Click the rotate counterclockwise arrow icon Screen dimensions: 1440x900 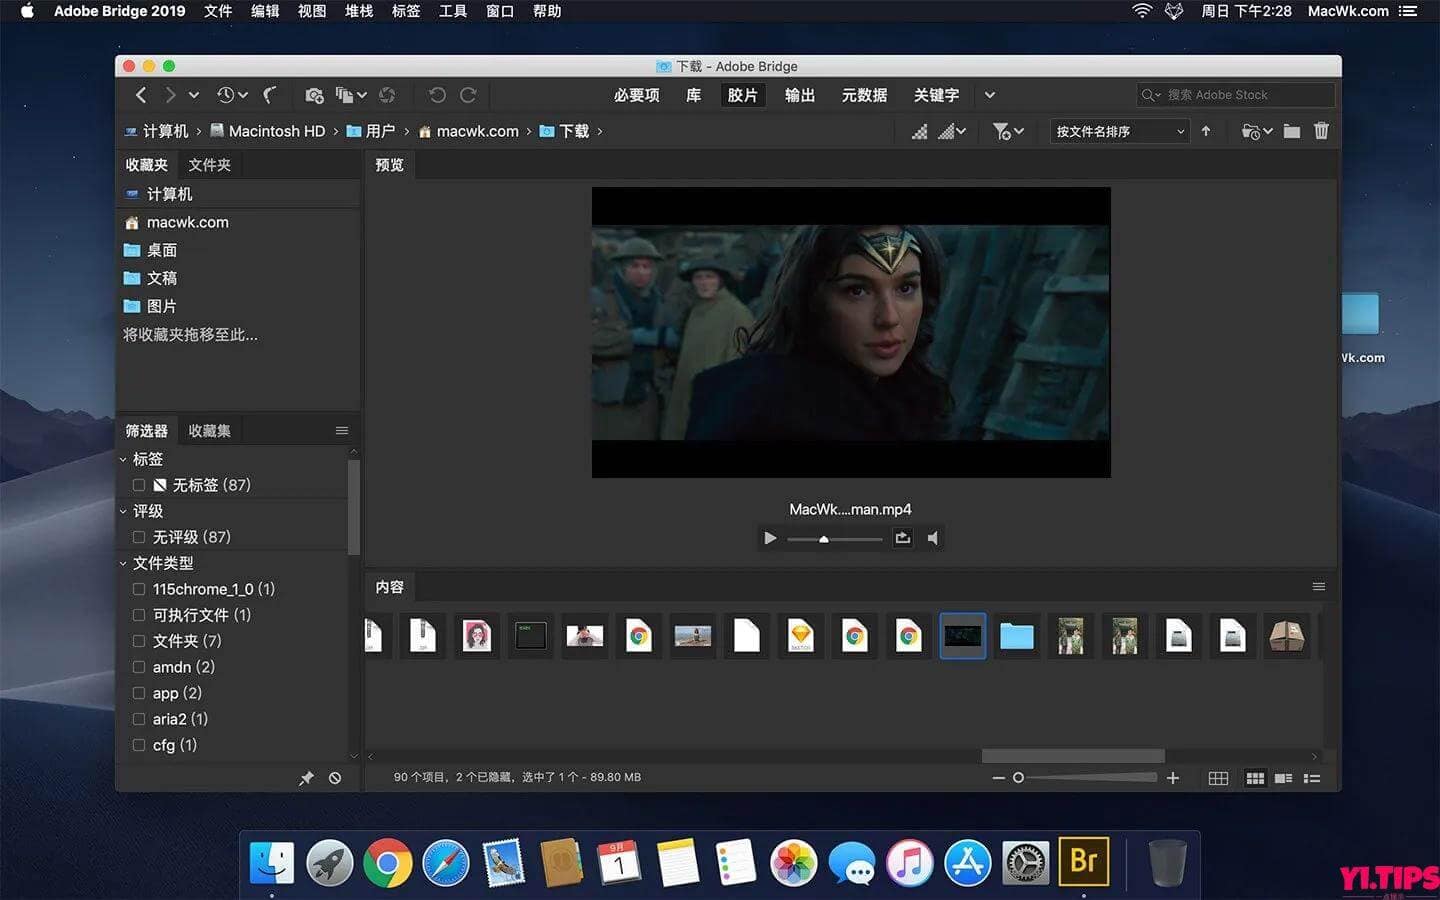[436, 94]
